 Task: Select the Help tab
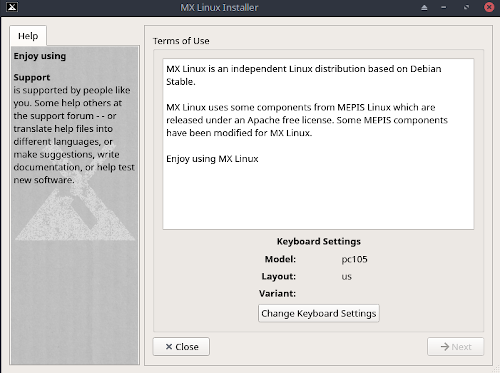point(28,36)
